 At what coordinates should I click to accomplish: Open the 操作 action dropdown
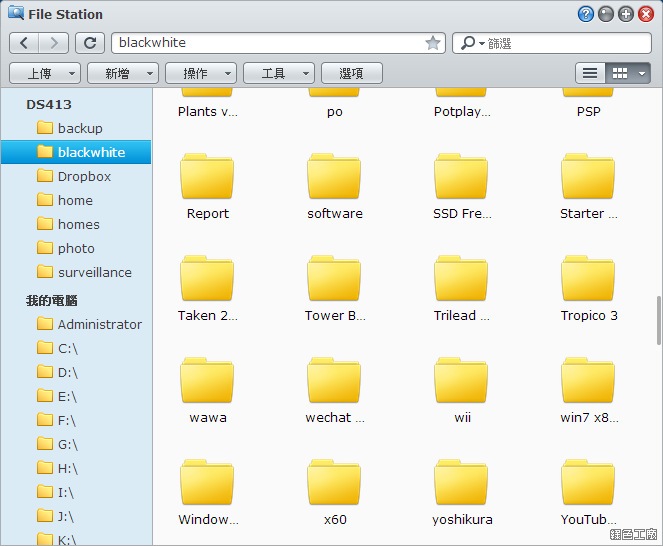pyautogui.click(x=201, y=73)
